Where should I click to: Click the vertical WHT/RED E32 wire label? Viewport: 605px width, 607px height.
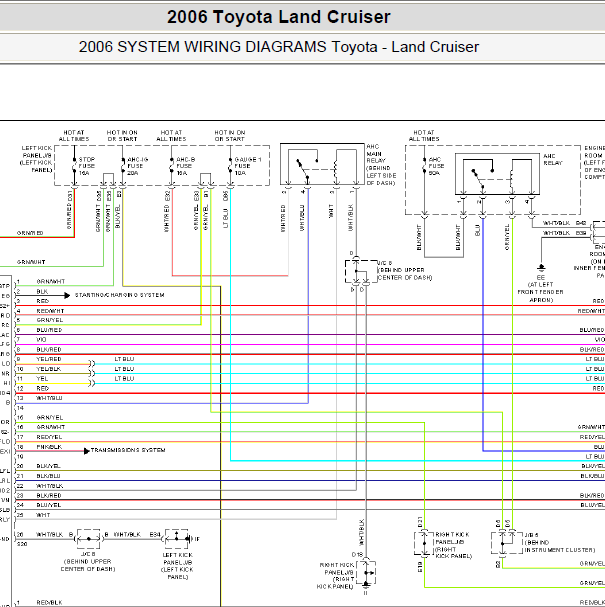pos(167,211)
